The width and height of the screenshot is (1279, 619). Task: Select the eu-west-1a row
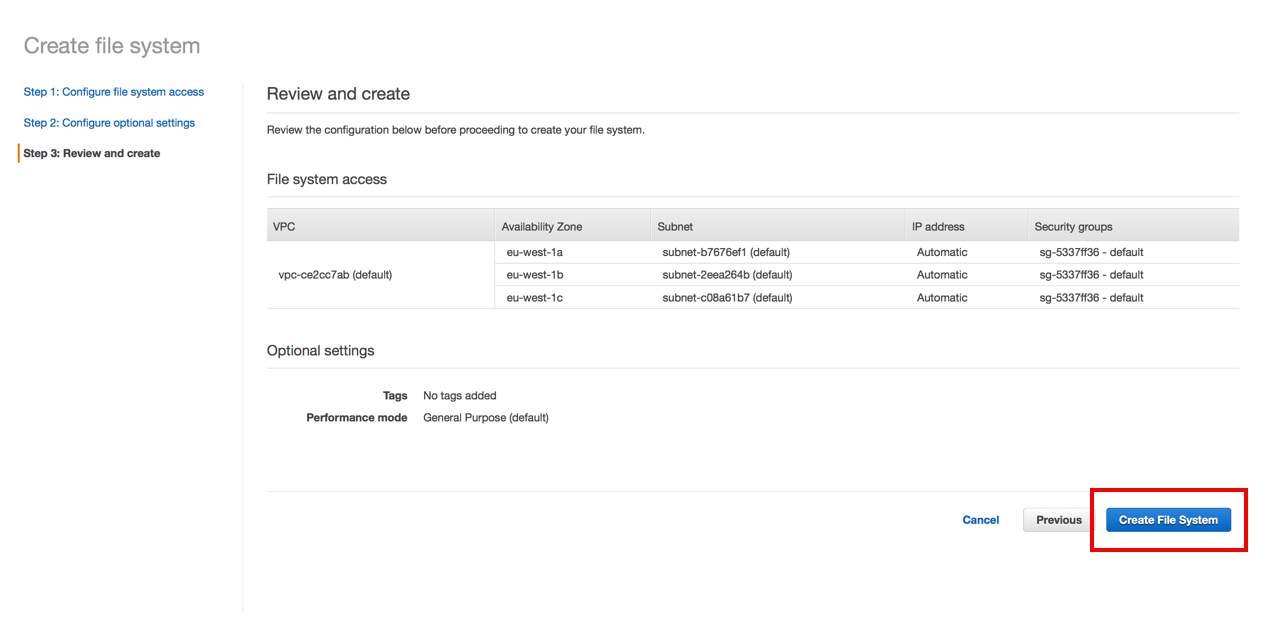[x=534, y=251]
